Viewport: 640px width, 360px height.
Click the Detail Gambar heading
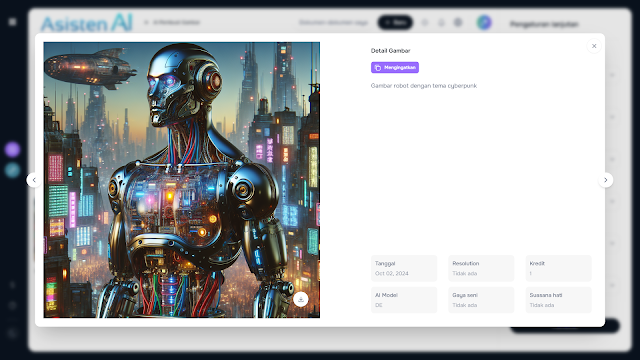[390, 51]
